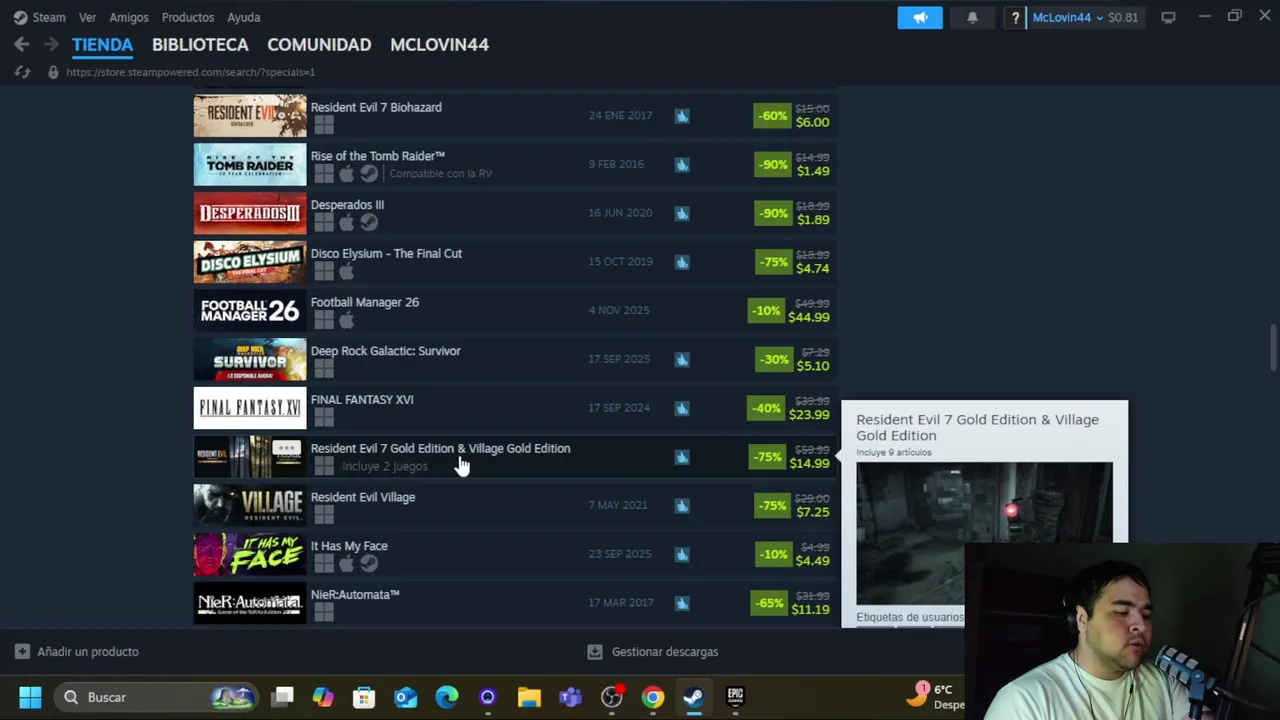Click the $44.99 price of Football Manager 26
1280x720 pixels.
tap(809, 317)
